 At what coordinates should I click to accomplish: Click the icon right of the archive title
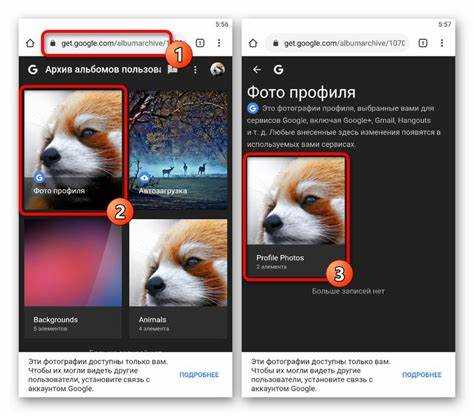173,69
